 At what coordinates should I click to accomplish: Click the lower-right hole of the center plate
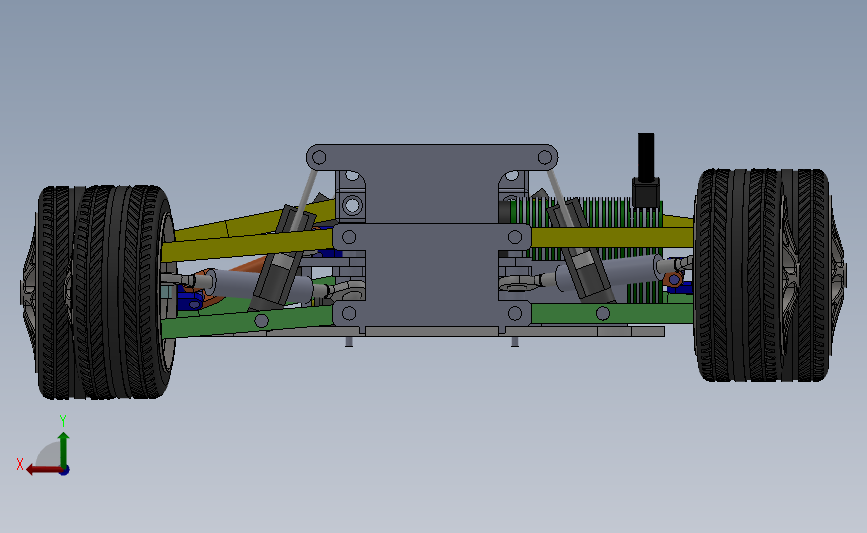click(515, 313)
